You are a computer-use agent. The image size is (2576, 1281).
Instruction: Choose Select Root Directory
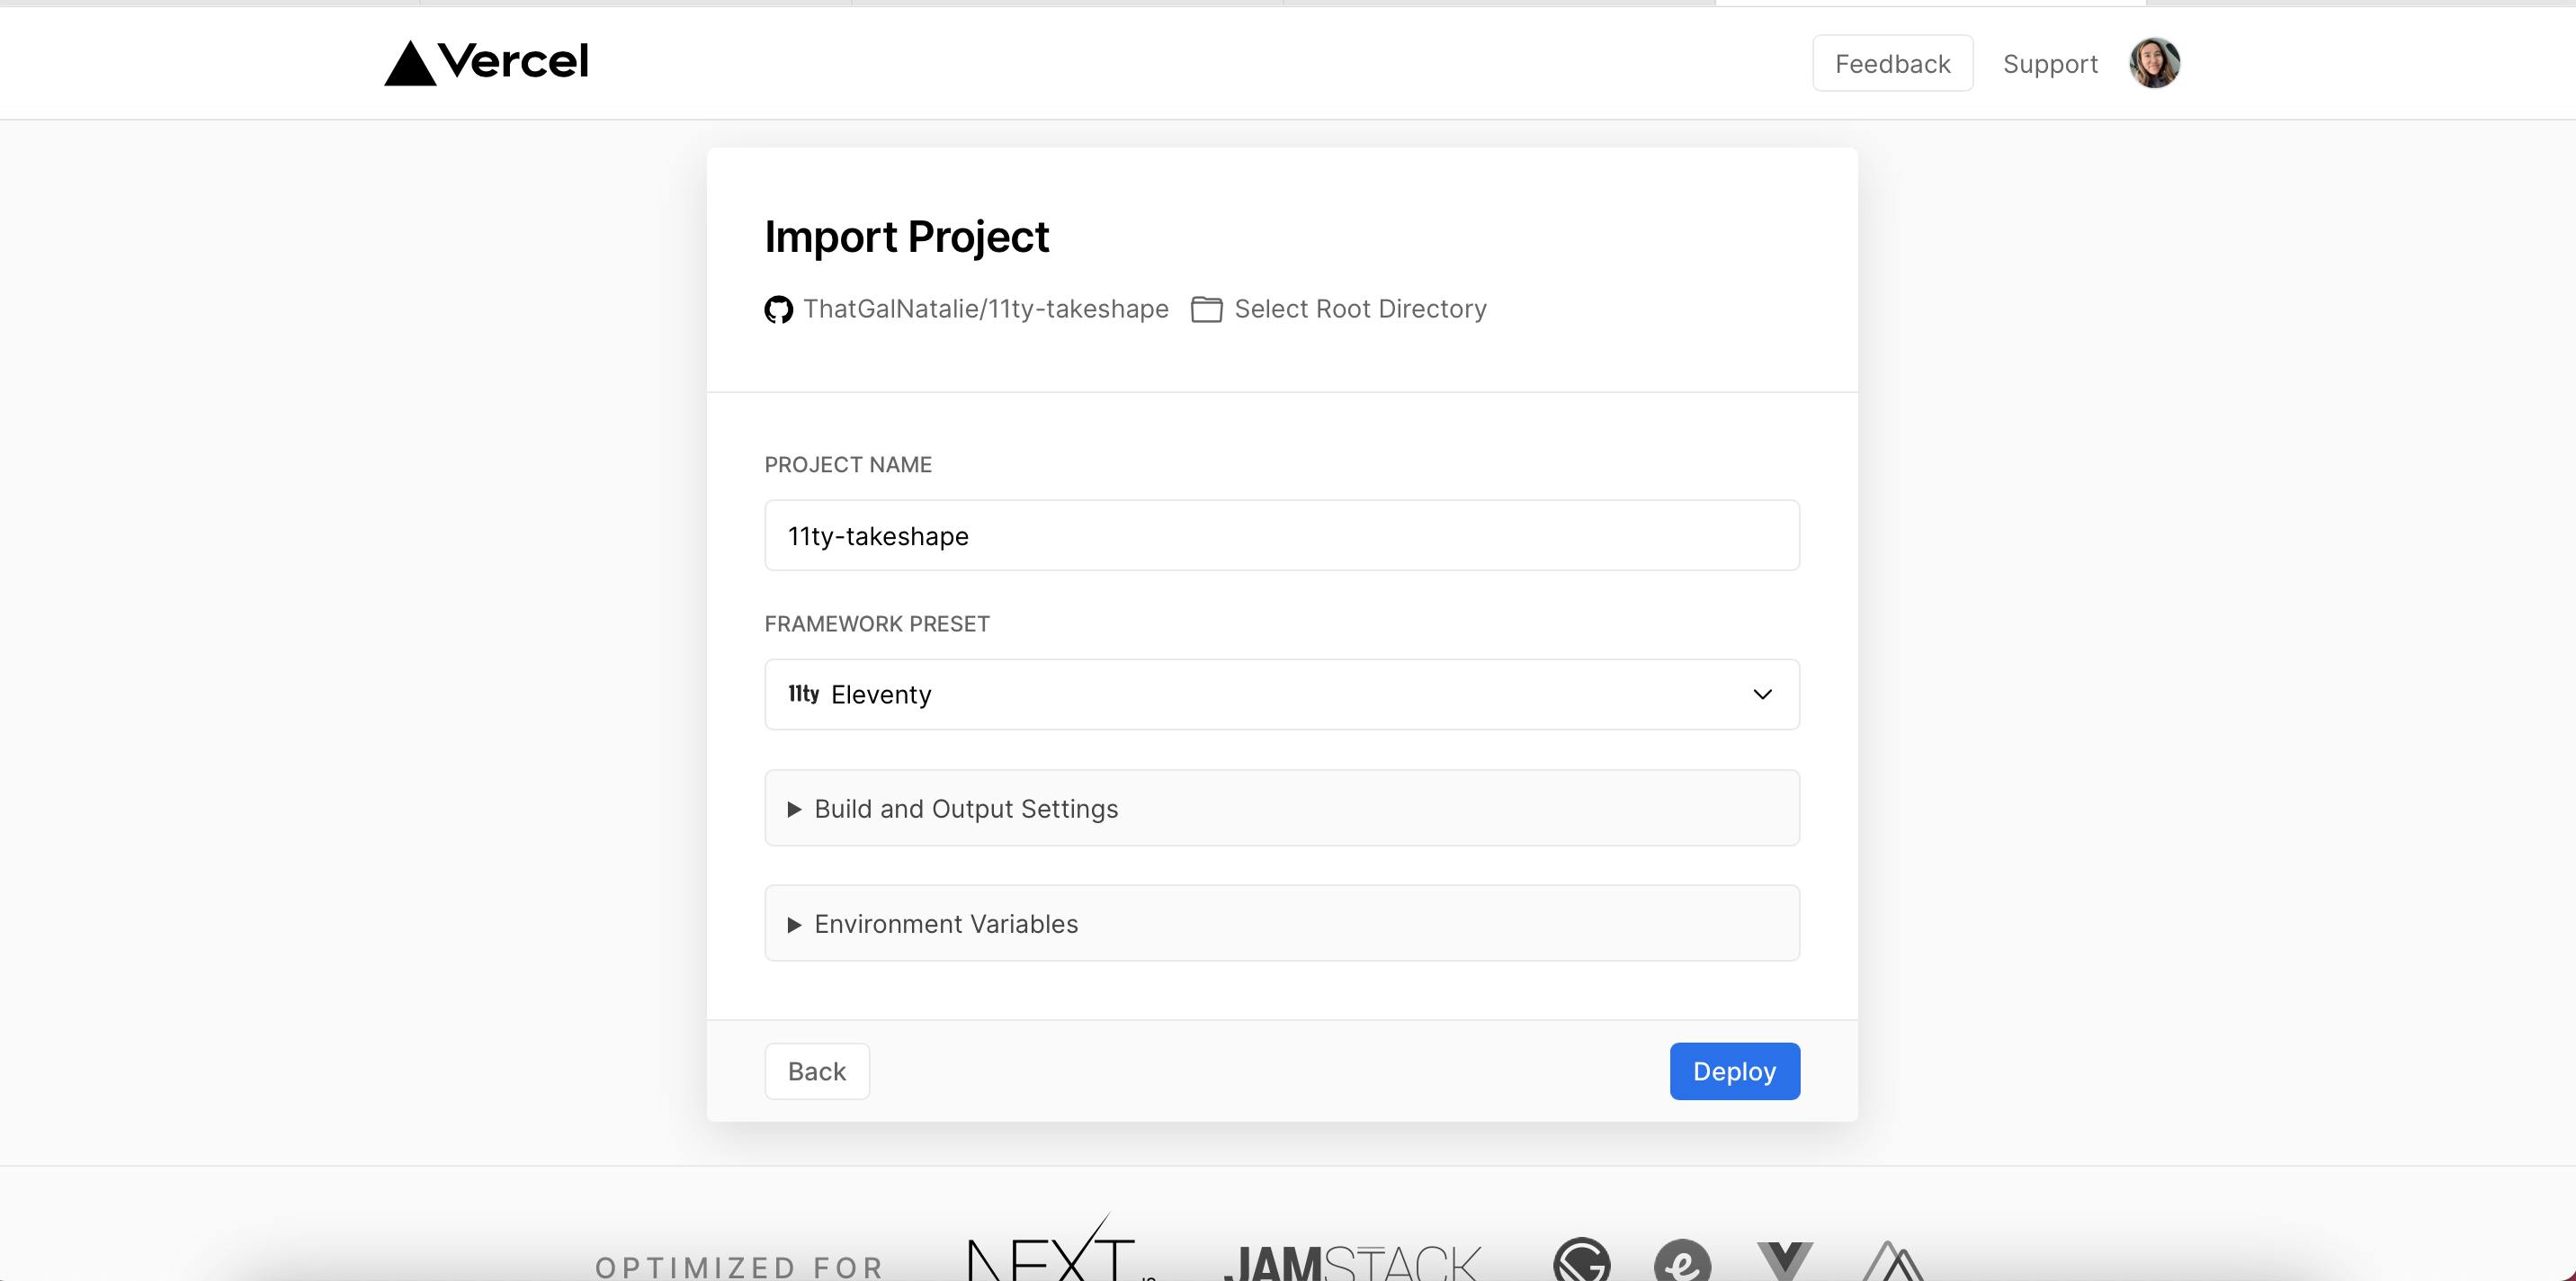pyautogui.click(x=1360, y=309)
